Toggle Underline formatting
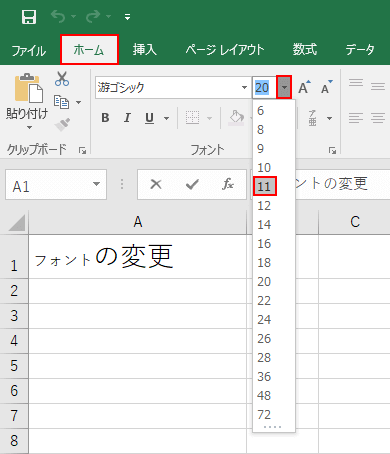 point(150,118)
